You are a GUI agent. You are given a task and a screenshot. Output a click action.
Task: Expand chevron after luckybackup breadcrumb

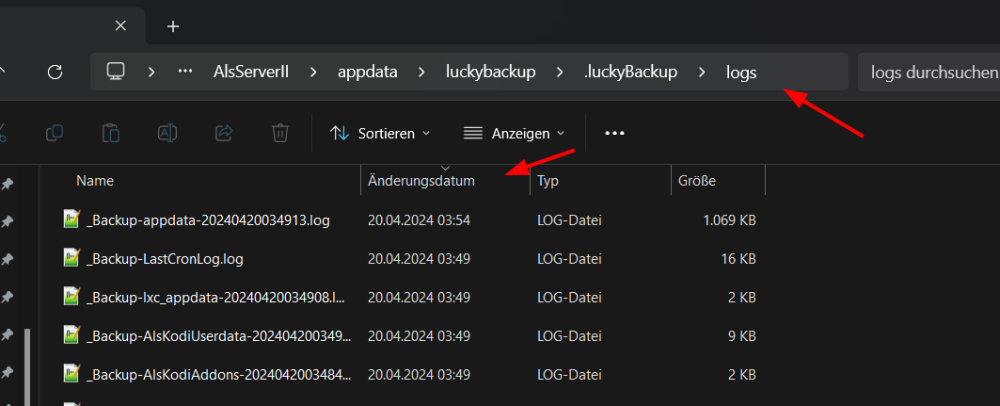pyautogui.click(x=560, y=72)
